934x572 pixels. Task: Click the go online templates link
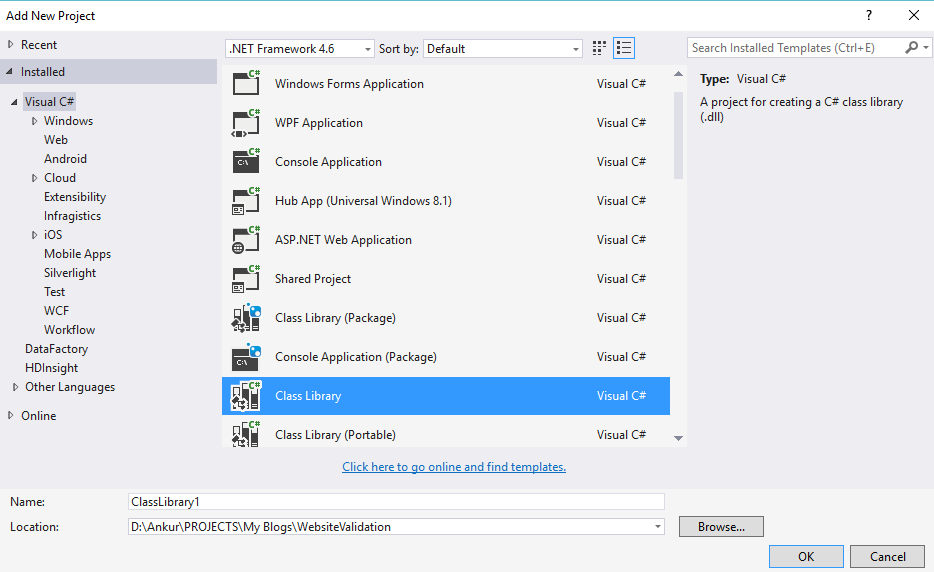coord(454,467)
